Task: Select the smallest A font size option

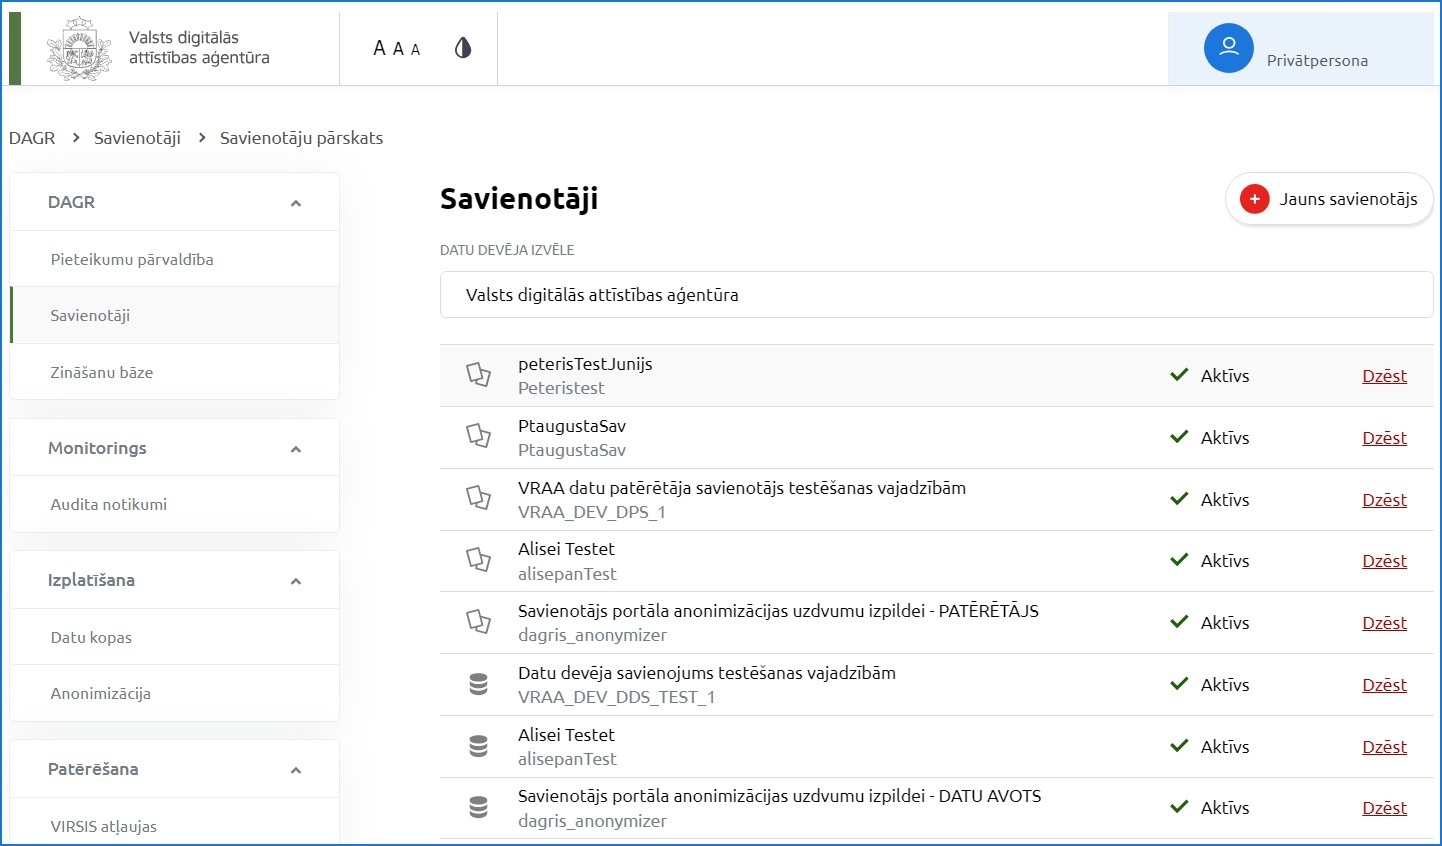Action: coord(415,49)
